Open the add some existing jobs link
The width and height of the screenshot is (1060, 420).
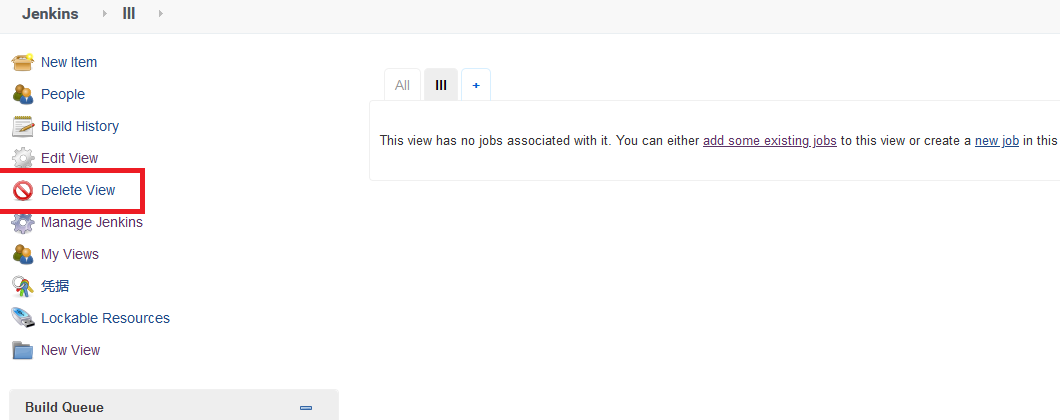click(x=769, y=141)
